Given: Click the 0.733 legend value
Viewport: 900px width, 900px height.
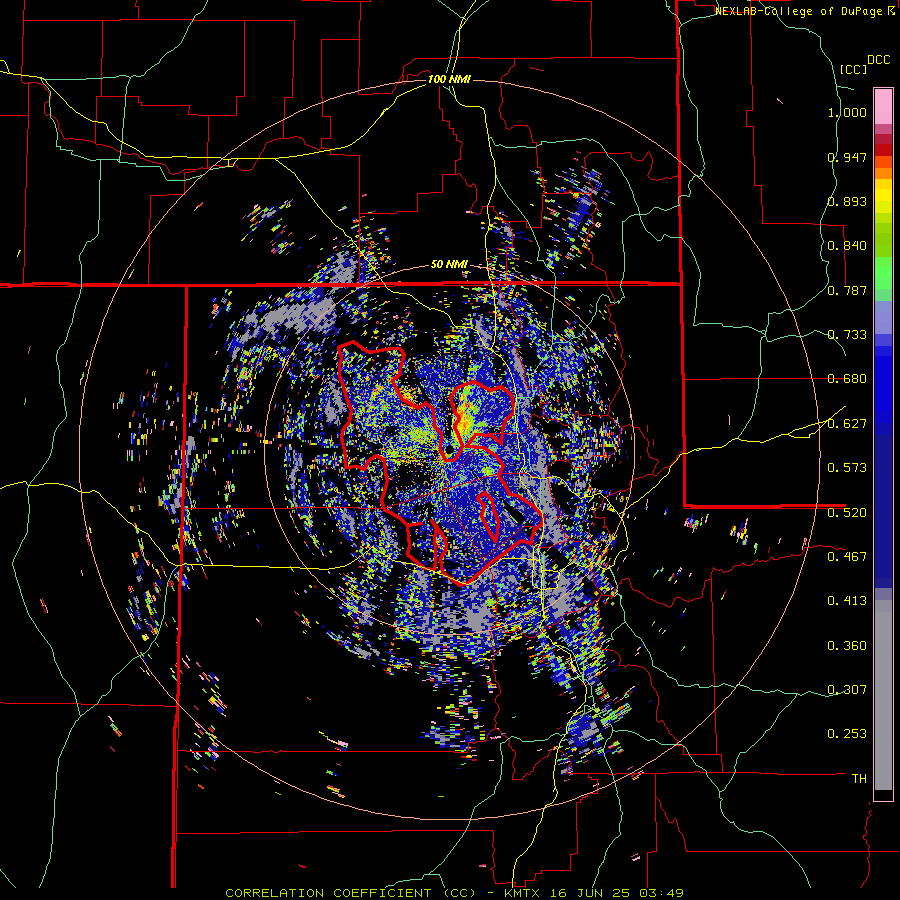Looking at the screenshot, I should [847, 335].
